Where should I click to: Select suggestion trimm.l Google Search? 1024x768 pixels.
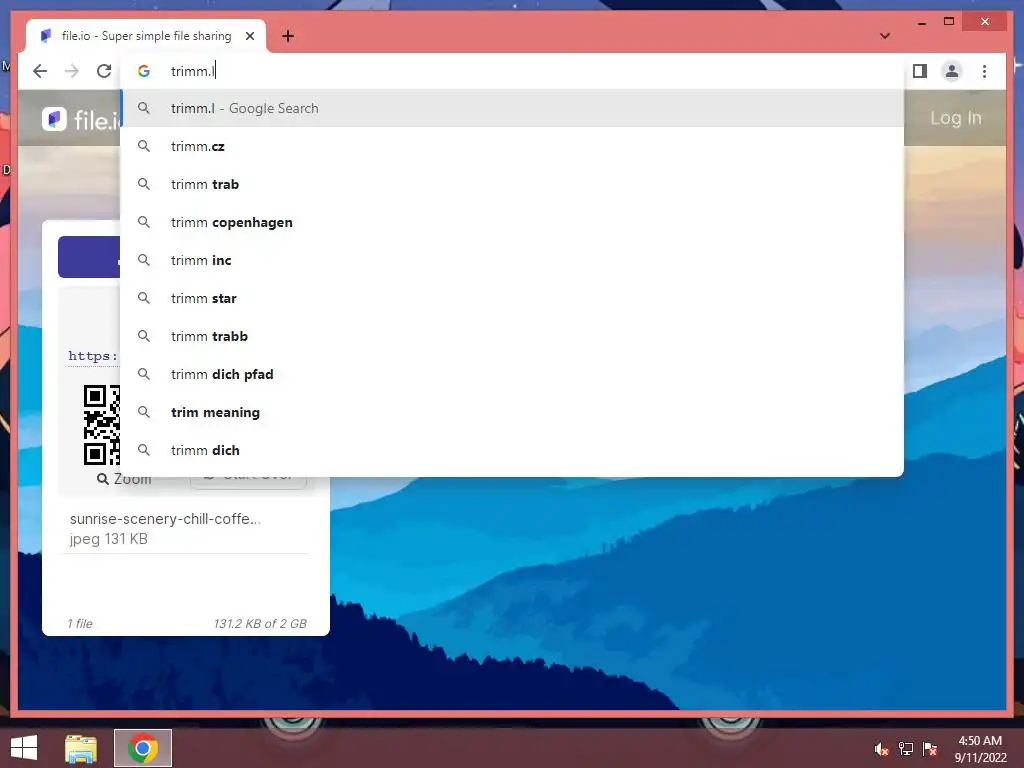513,108
